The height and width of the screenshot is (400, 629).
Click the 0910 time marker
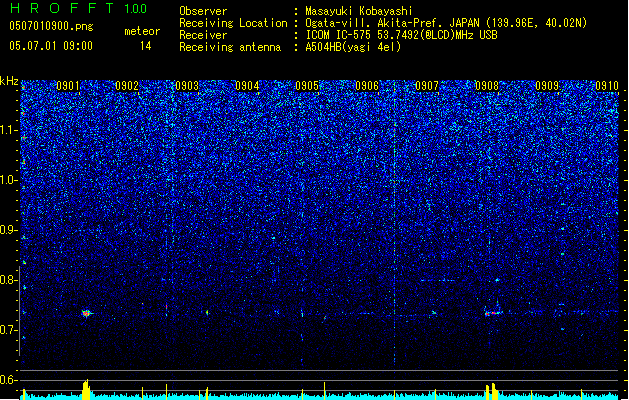[x=607, y=86]
